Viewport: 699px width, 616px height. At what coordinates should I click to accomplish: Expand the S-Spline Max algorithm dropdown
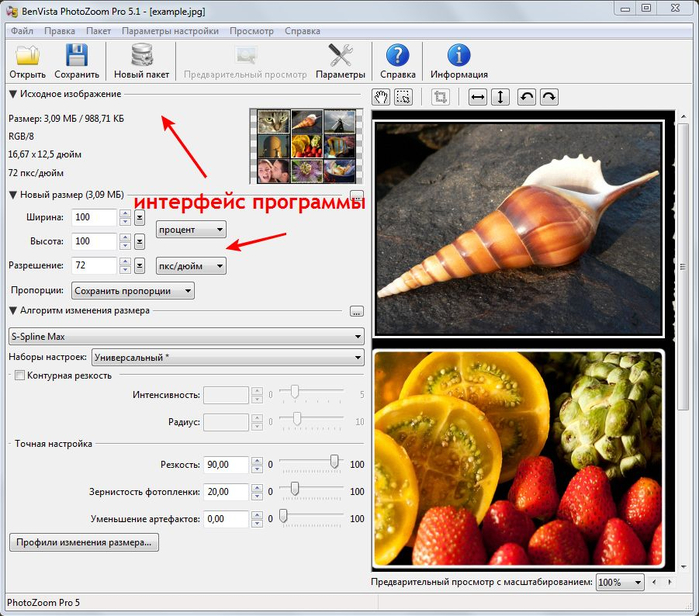coord(186,336)
